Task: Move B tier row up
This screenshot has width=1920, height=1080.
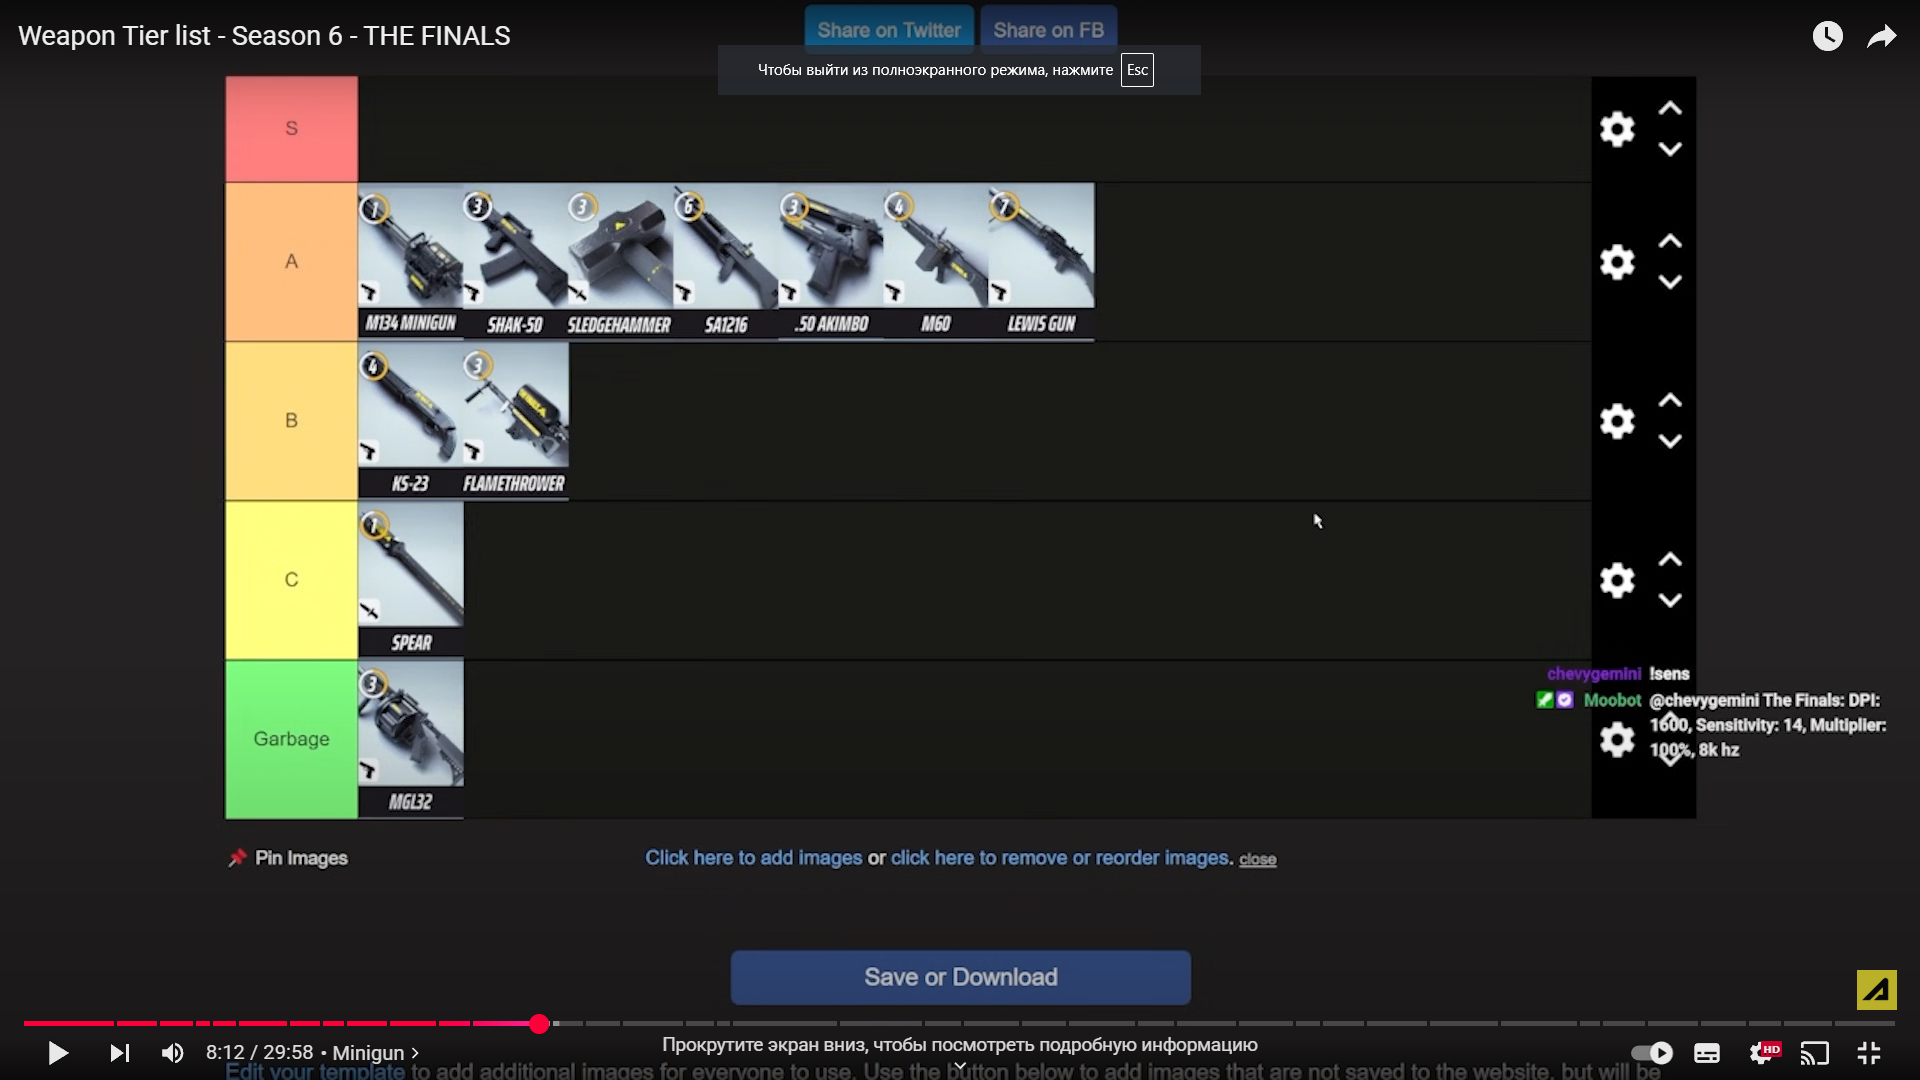Action: coord(1670,401)
